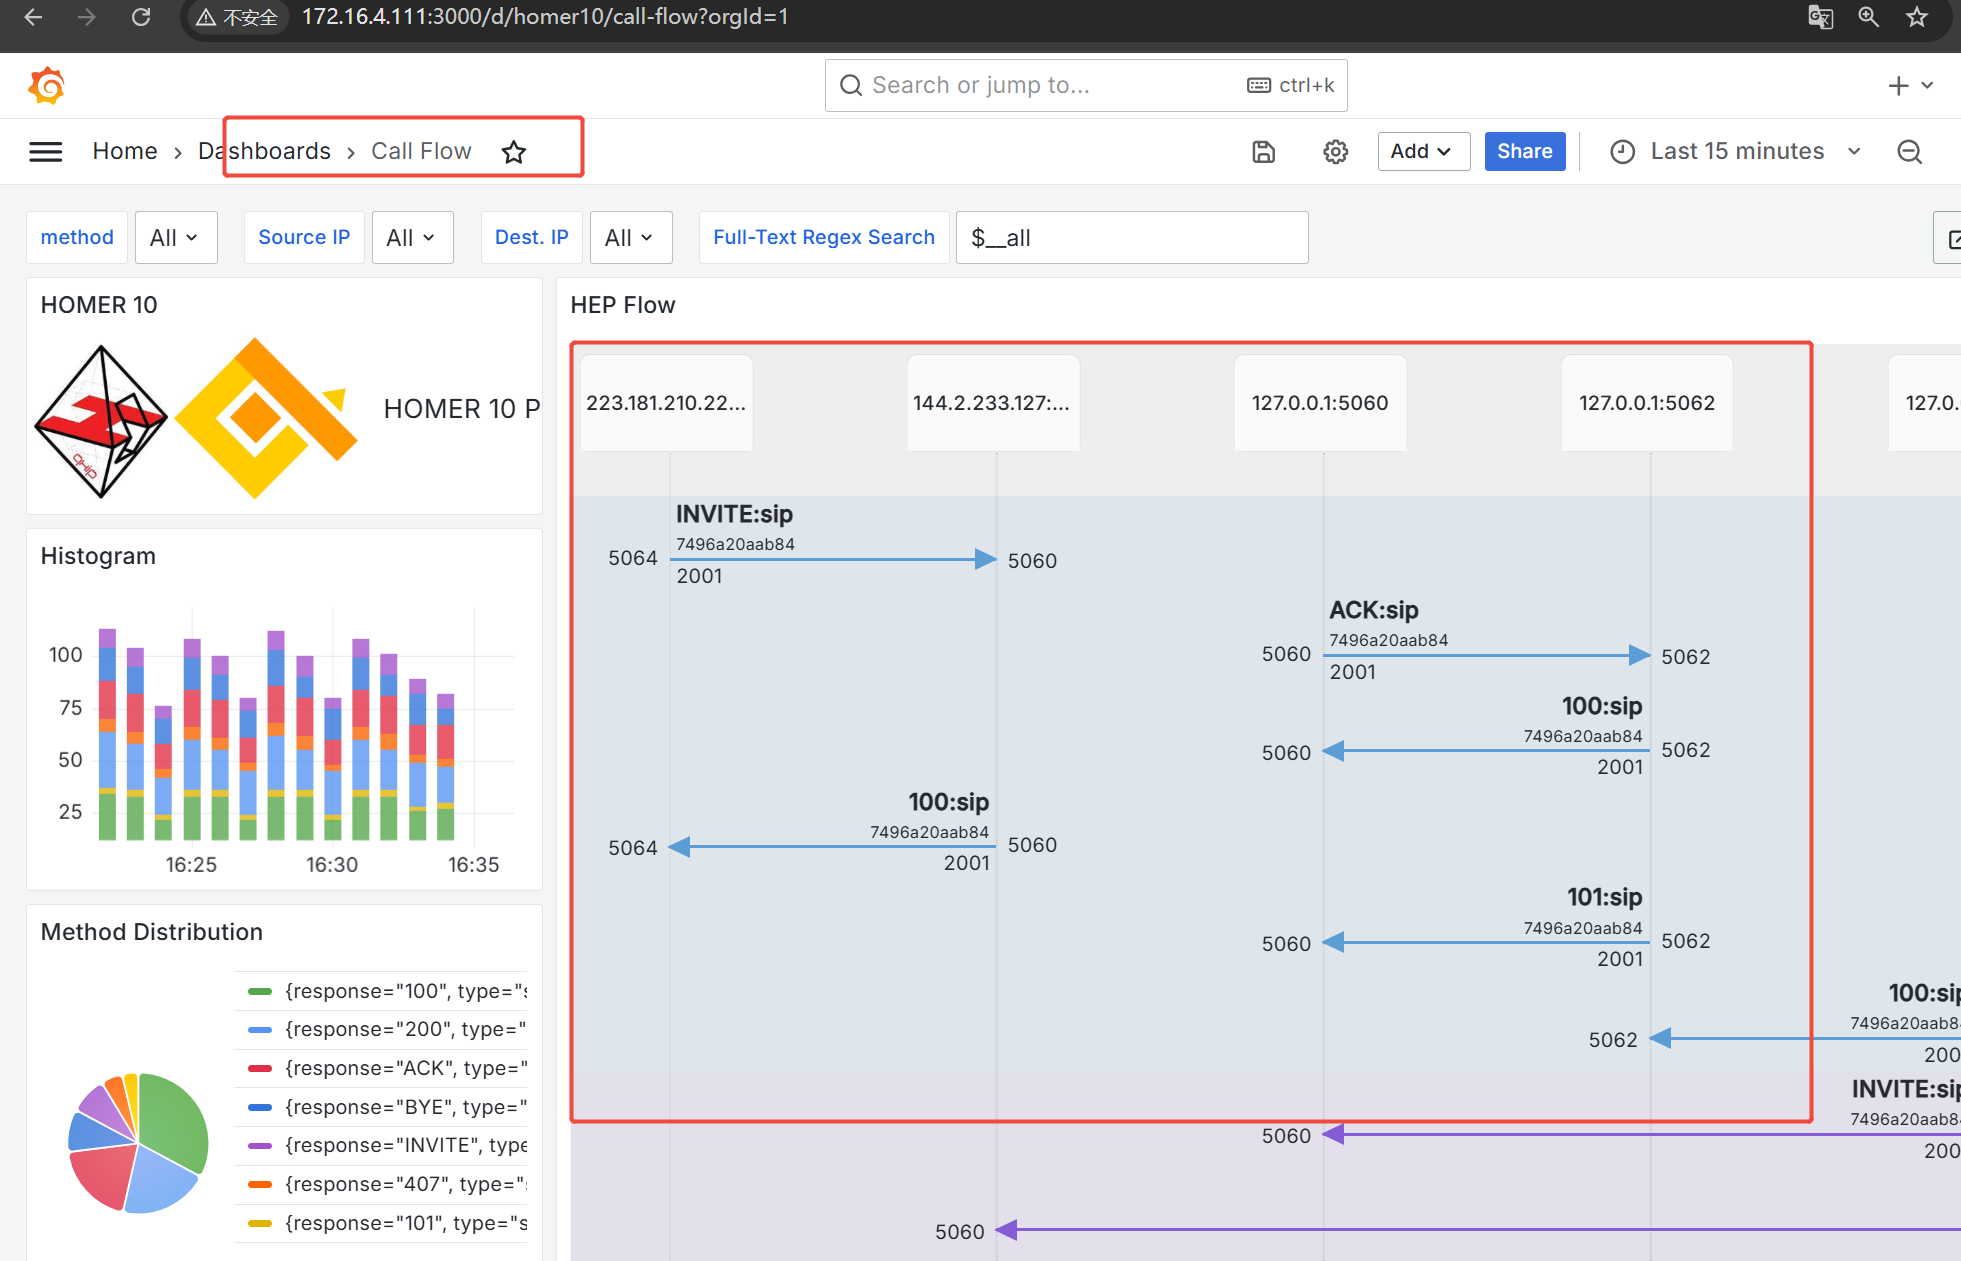Image resolution: width=1961 pixels, height=1261 pixels.
Task: Expand the method variable All dropdown
Action: click(x=176, y=238)
